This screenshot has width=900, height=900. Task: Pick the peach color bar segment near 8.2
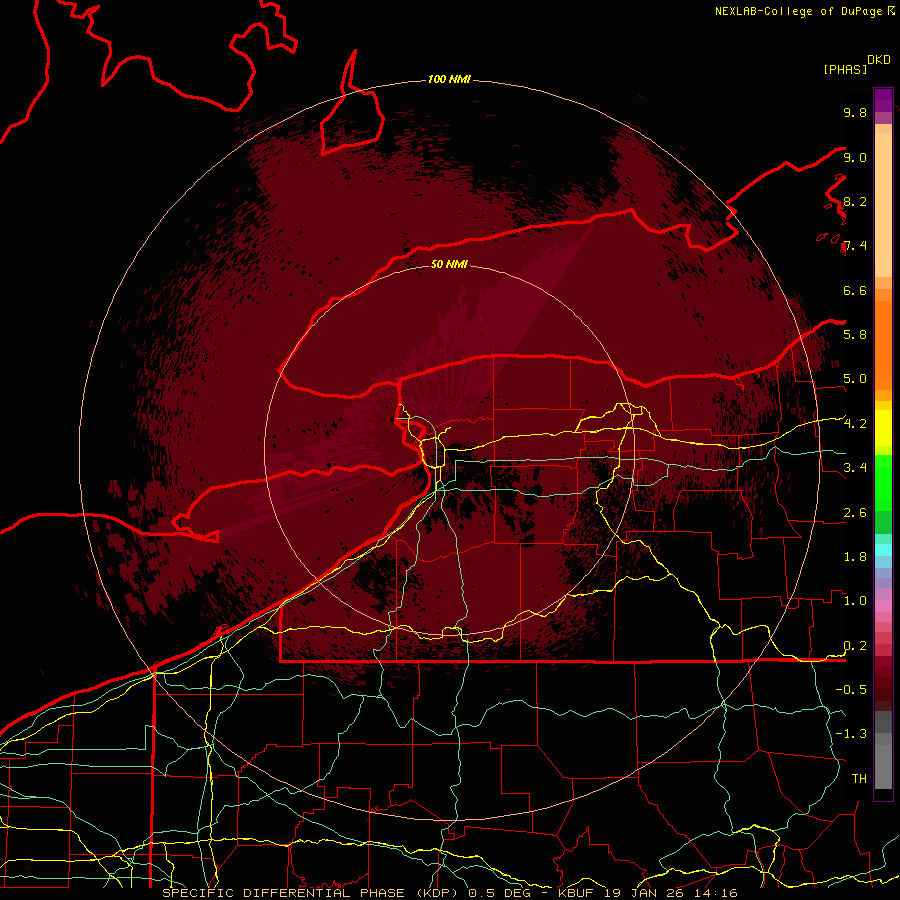tap(883, 207)
